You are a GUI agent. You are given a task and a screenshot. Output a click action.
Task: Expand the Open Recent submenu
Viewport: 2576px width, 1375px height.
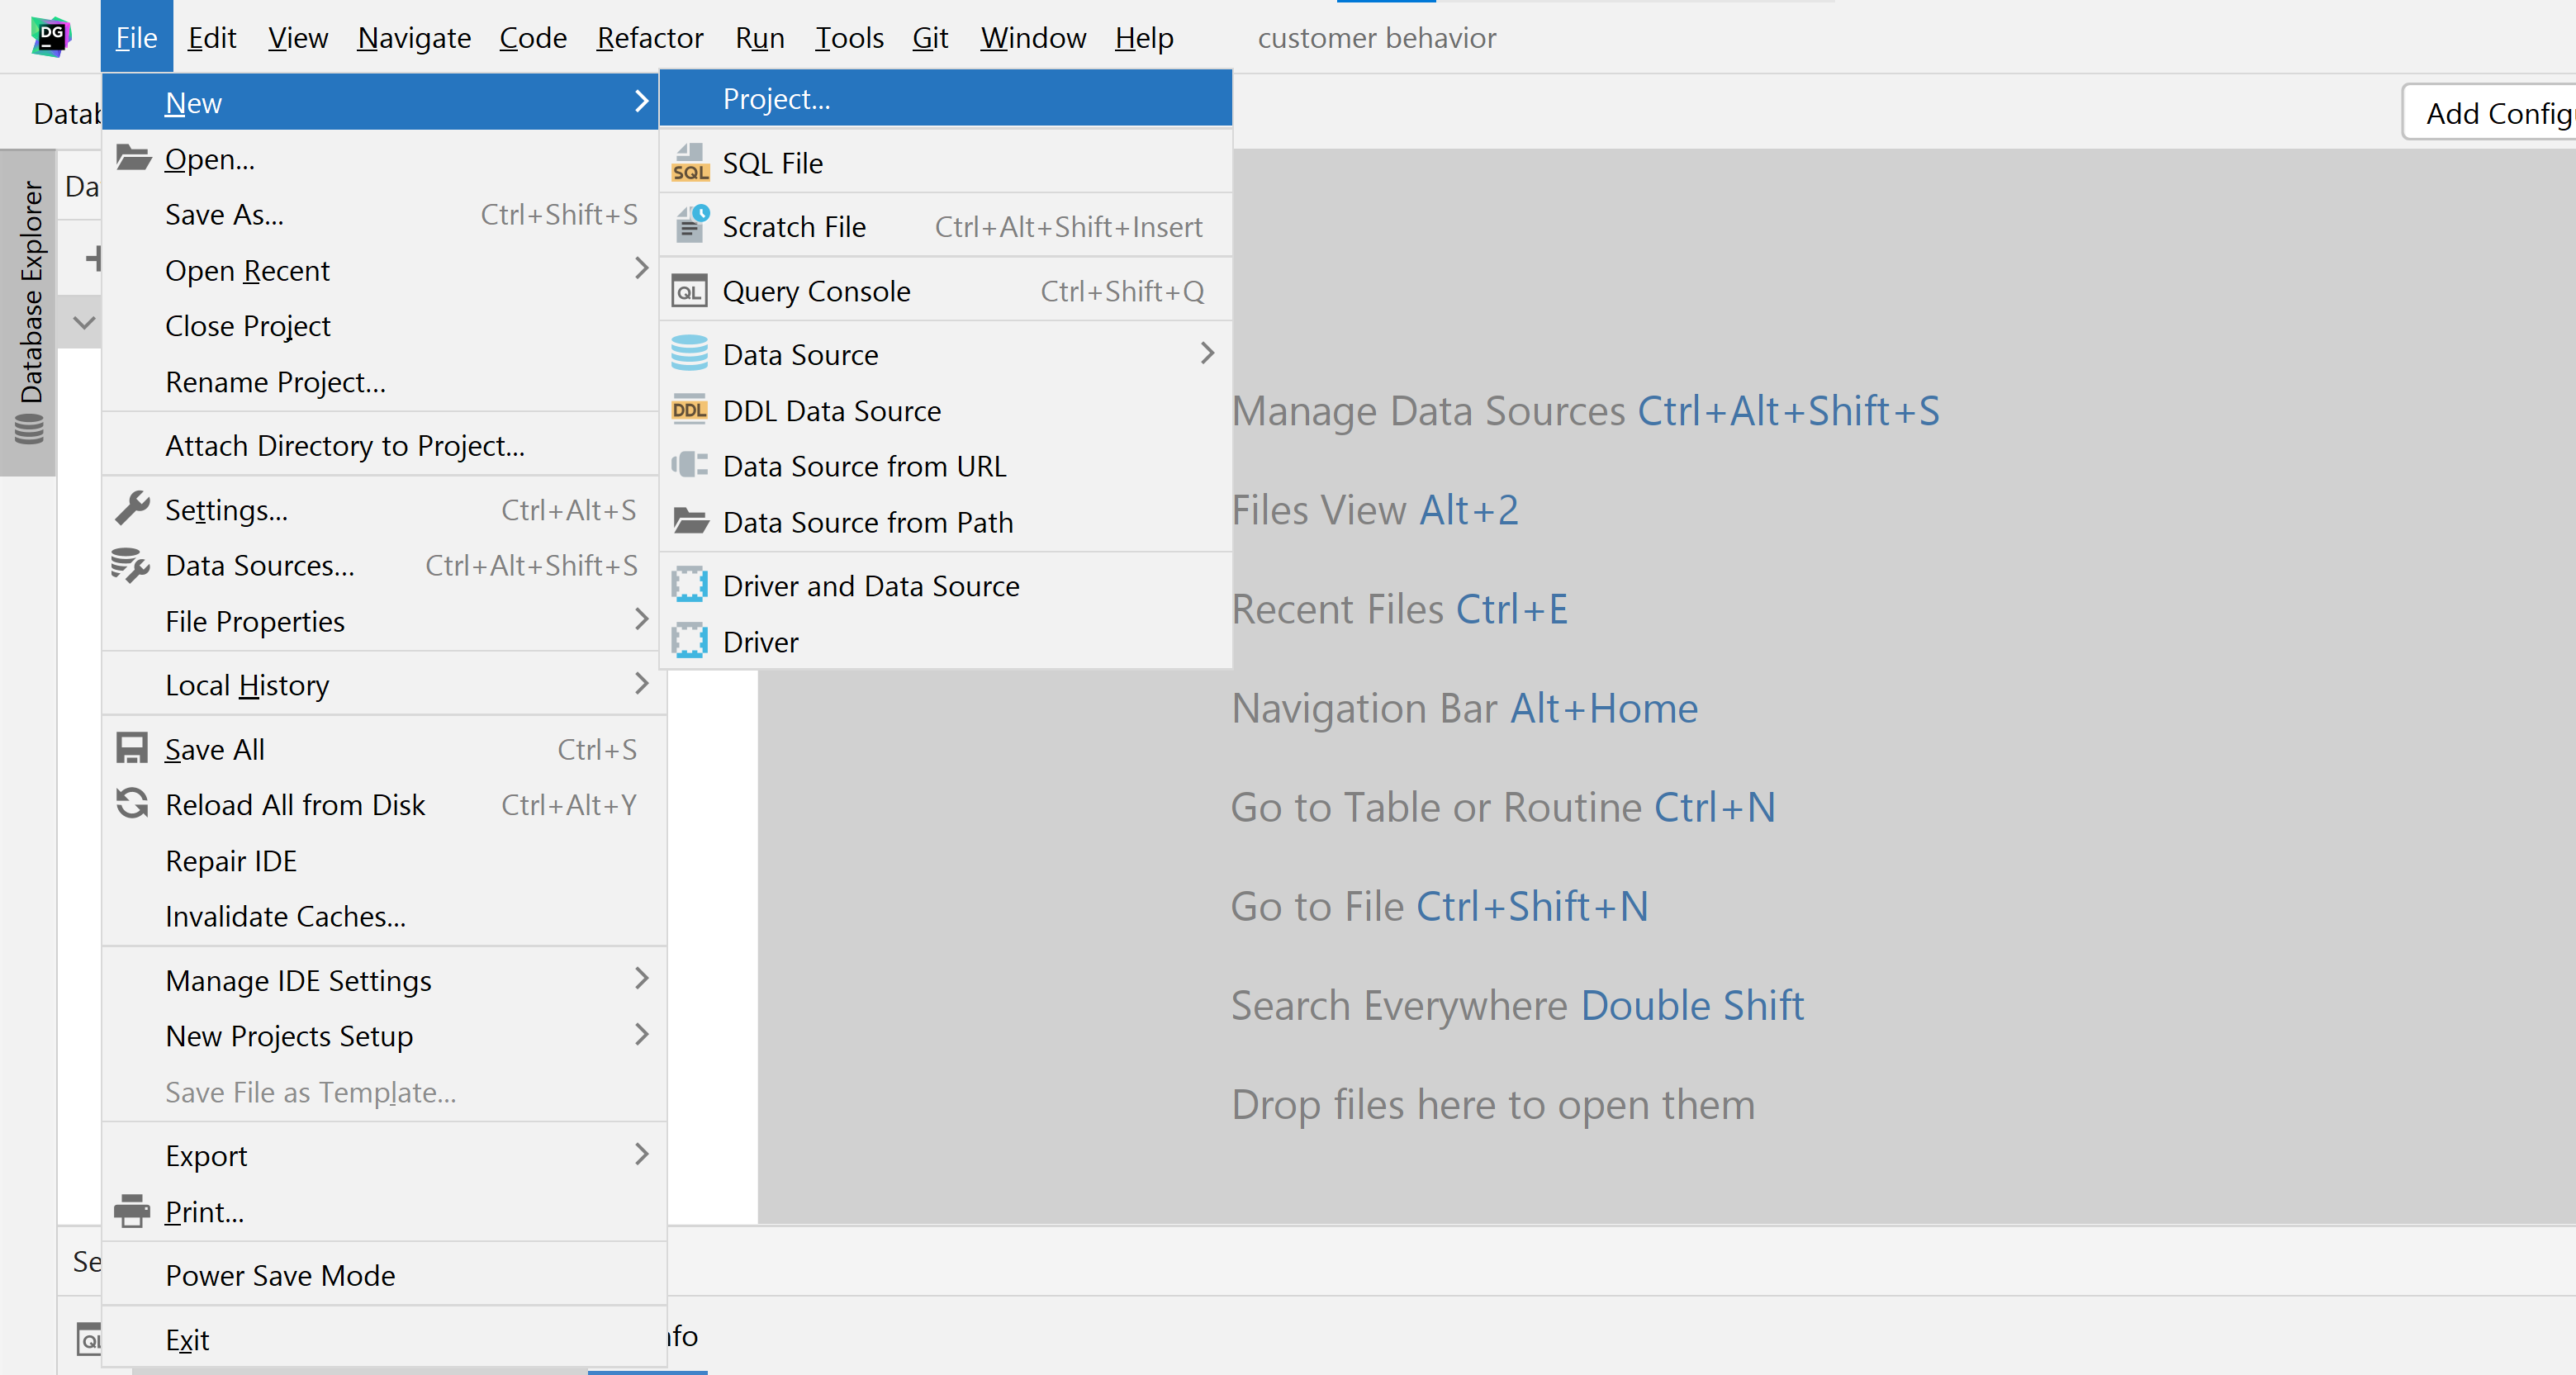[x=247, y=270]
